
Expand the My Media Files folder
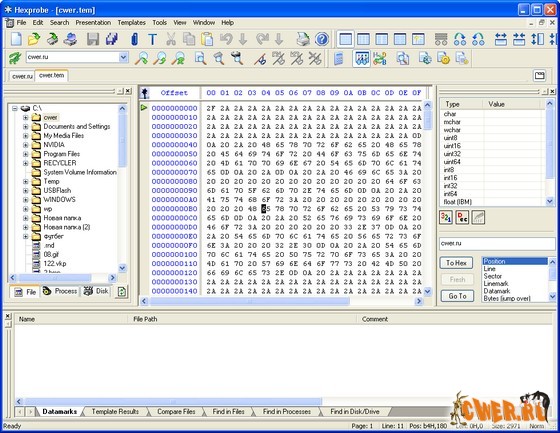pos(26,136)
